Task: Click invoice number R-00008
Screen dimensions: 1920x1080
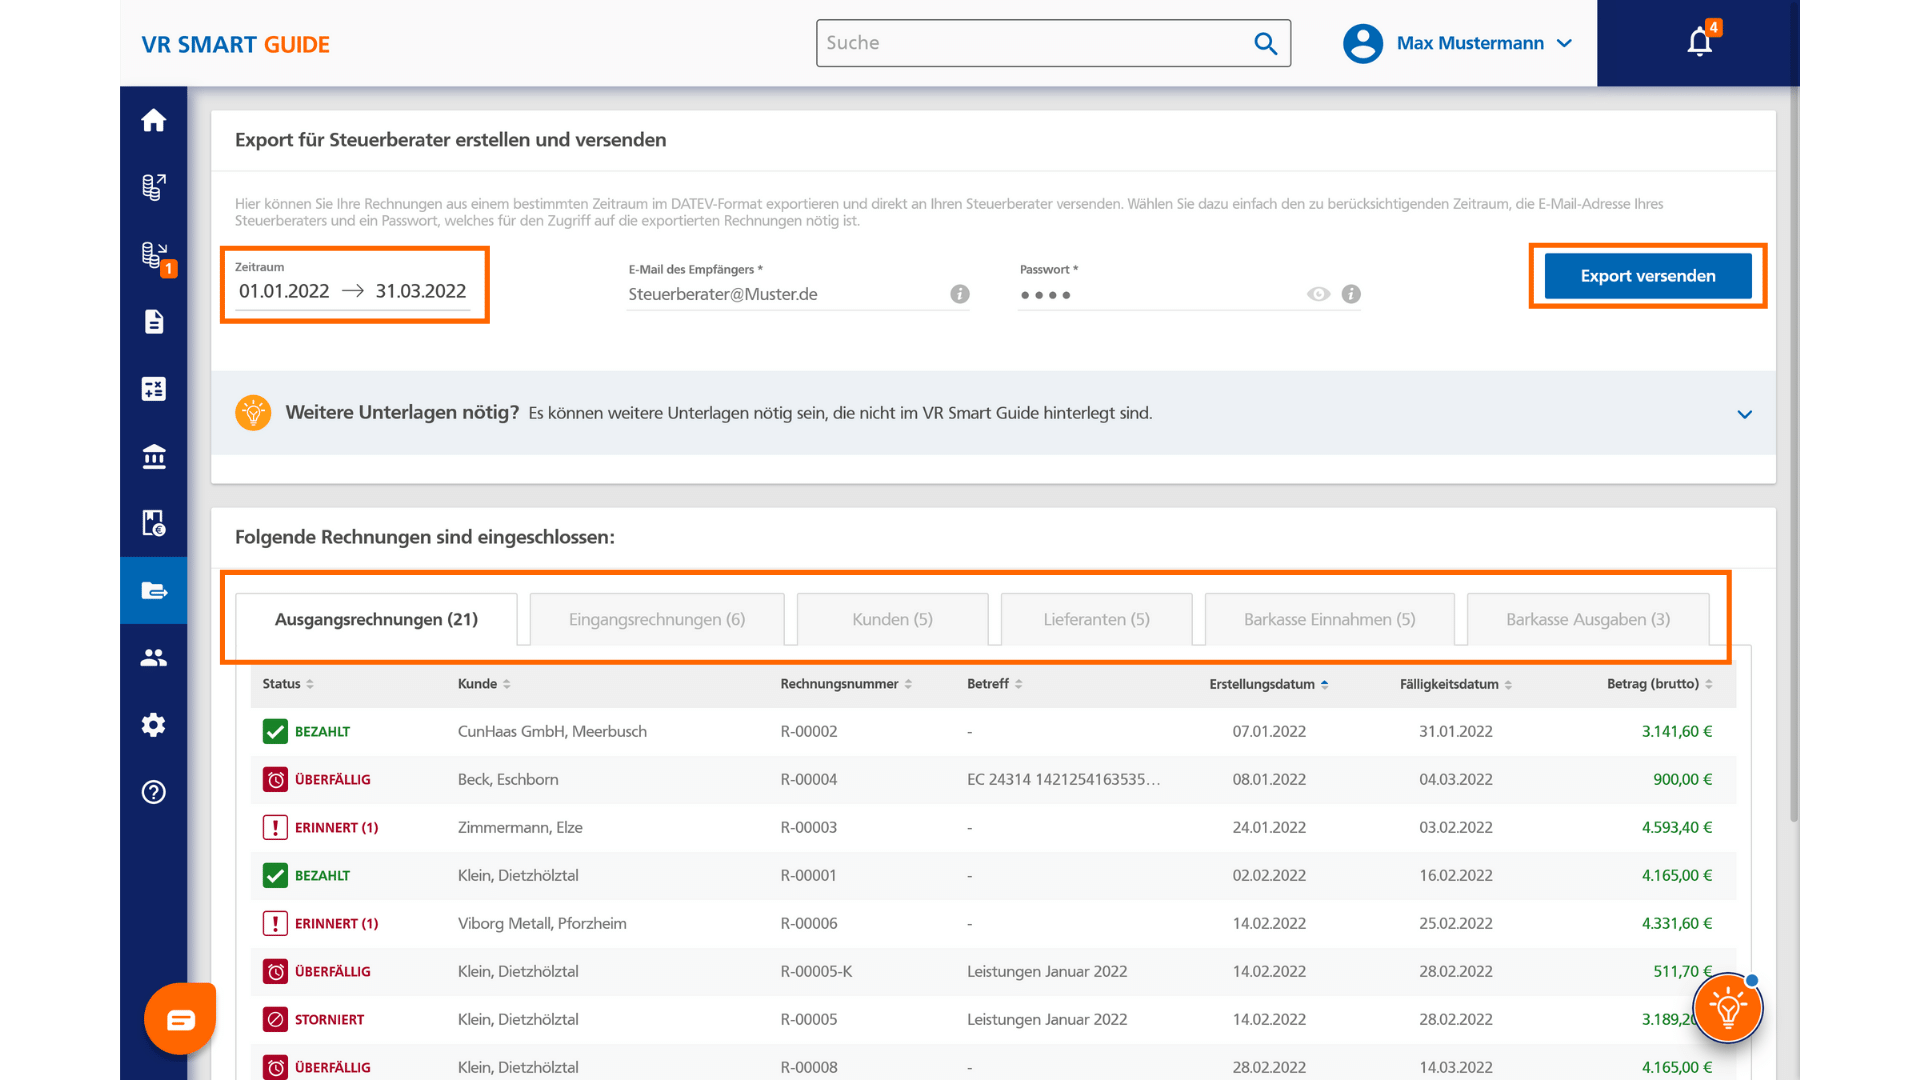Action: (808, 1067)
